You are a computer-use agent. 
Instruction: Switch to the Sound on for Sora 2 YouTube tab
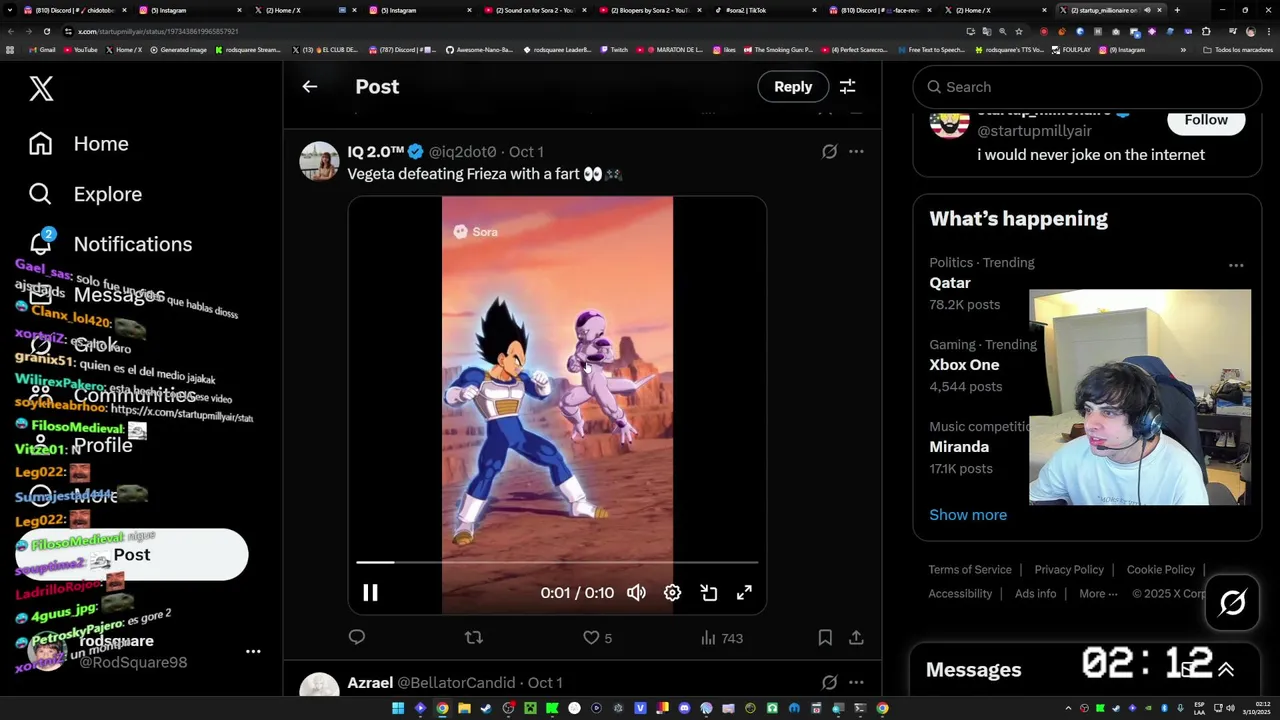530,10
